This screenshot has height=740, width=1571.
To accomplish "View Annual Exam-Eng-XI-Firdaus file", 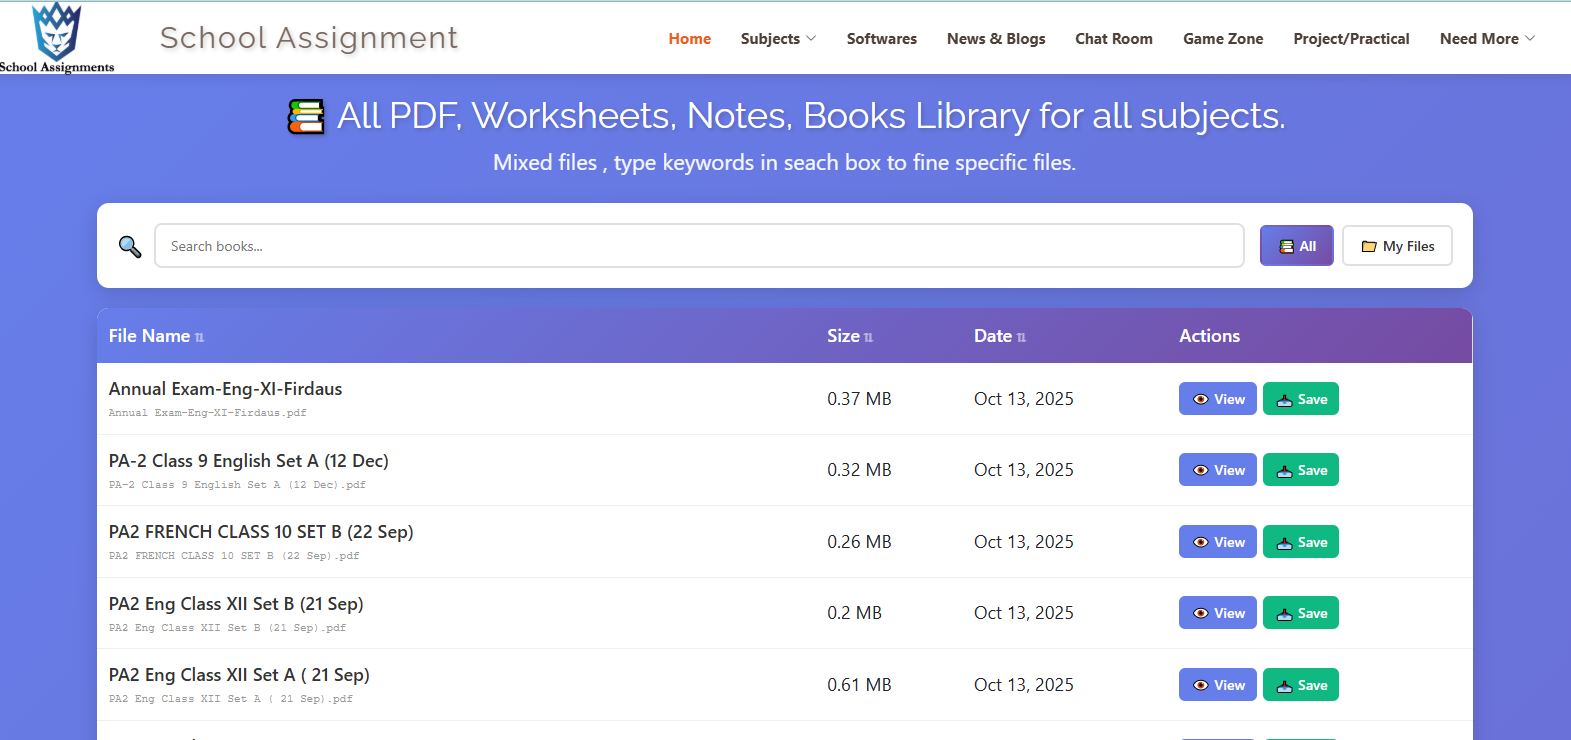I will [x=1218, y=399].
